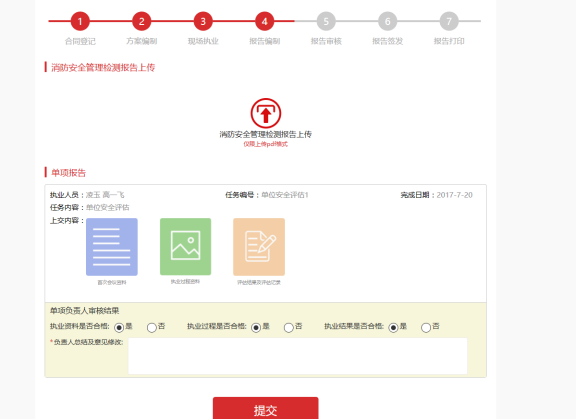
Task: Click the upload arrow icon for PDF report
Action: tap(266, 113)
